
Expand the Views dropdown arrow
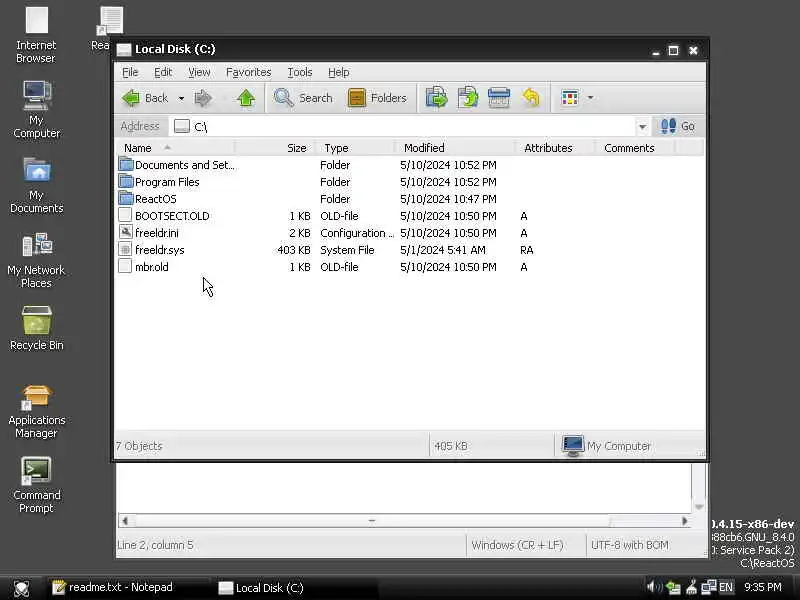click(590, 97)
